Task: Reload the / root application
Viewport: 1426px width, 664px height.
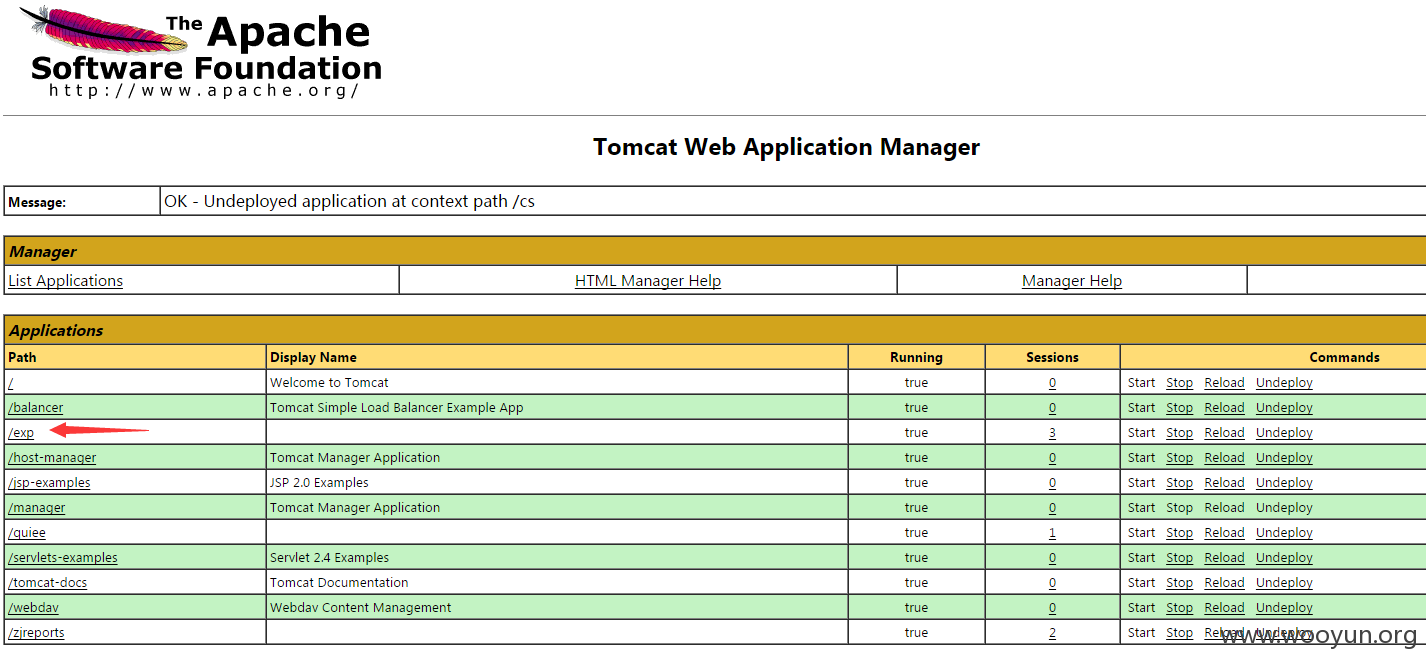Action: tap(1224, 383)
